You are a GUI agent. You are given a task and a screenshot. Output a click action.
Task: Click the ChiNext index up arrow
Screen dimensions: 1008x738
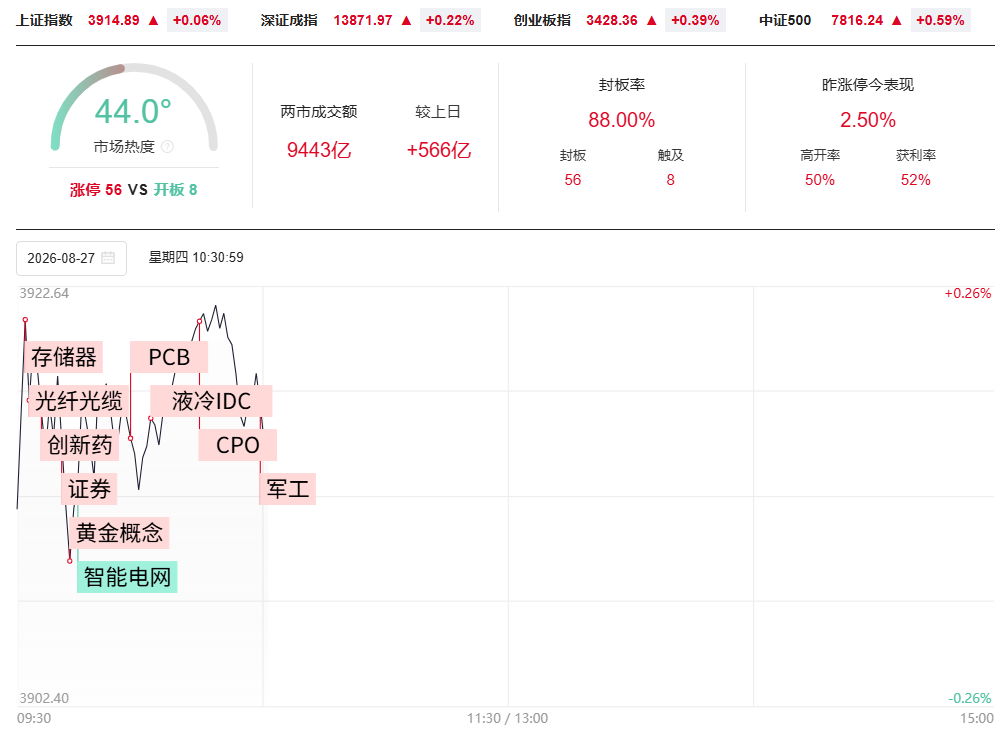coord(651,21)
